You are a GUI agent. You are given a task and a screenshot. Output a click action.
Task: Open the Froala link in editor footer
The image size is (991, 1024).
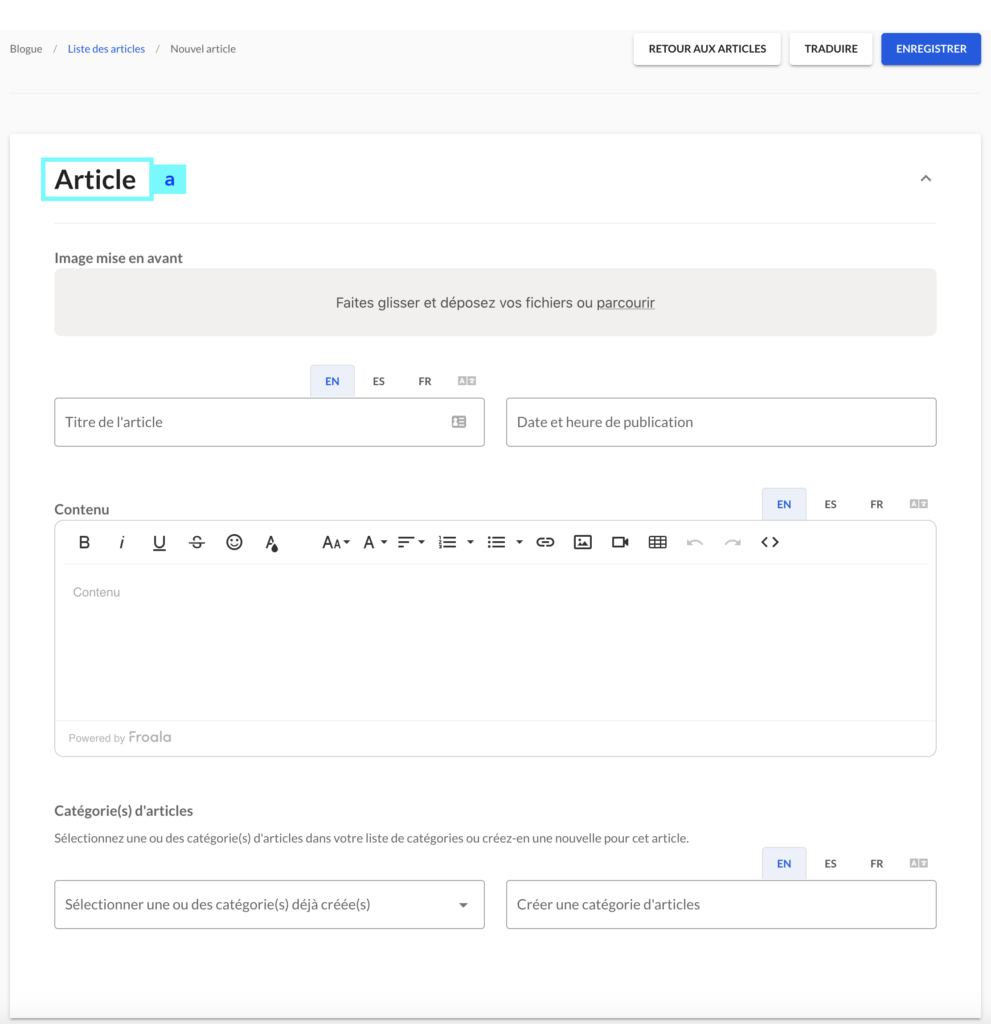(150, 737)
